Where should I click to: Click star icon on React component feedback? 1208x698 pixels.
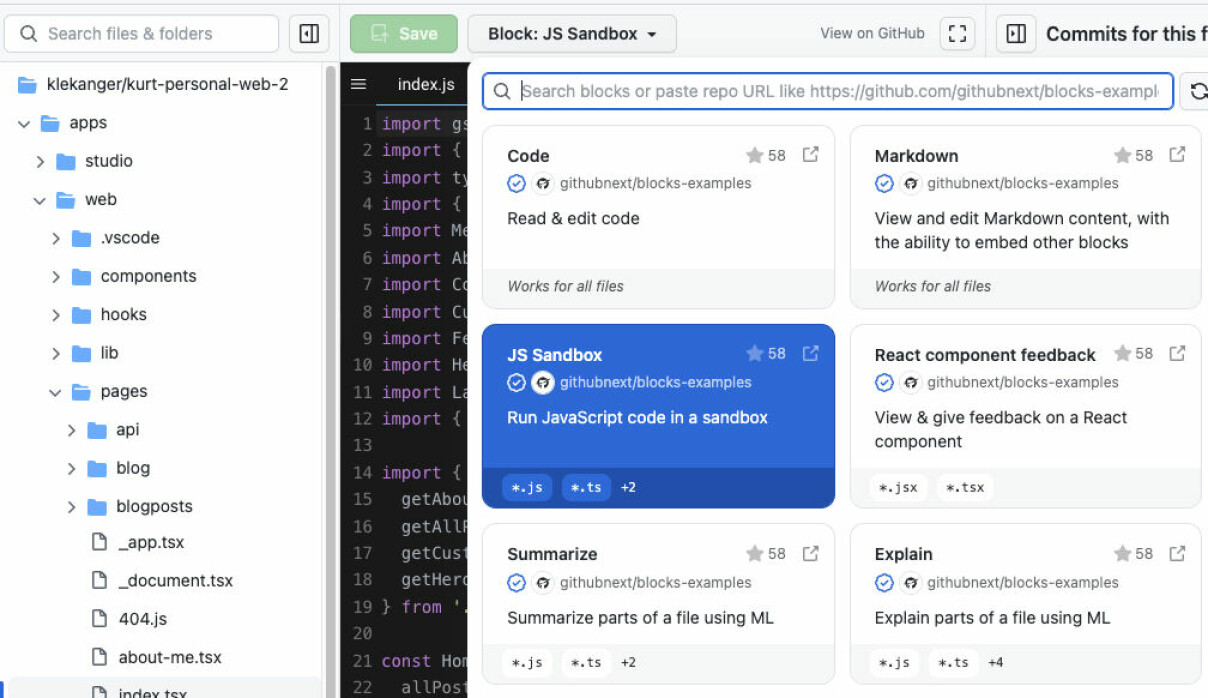click(1122, 353)
